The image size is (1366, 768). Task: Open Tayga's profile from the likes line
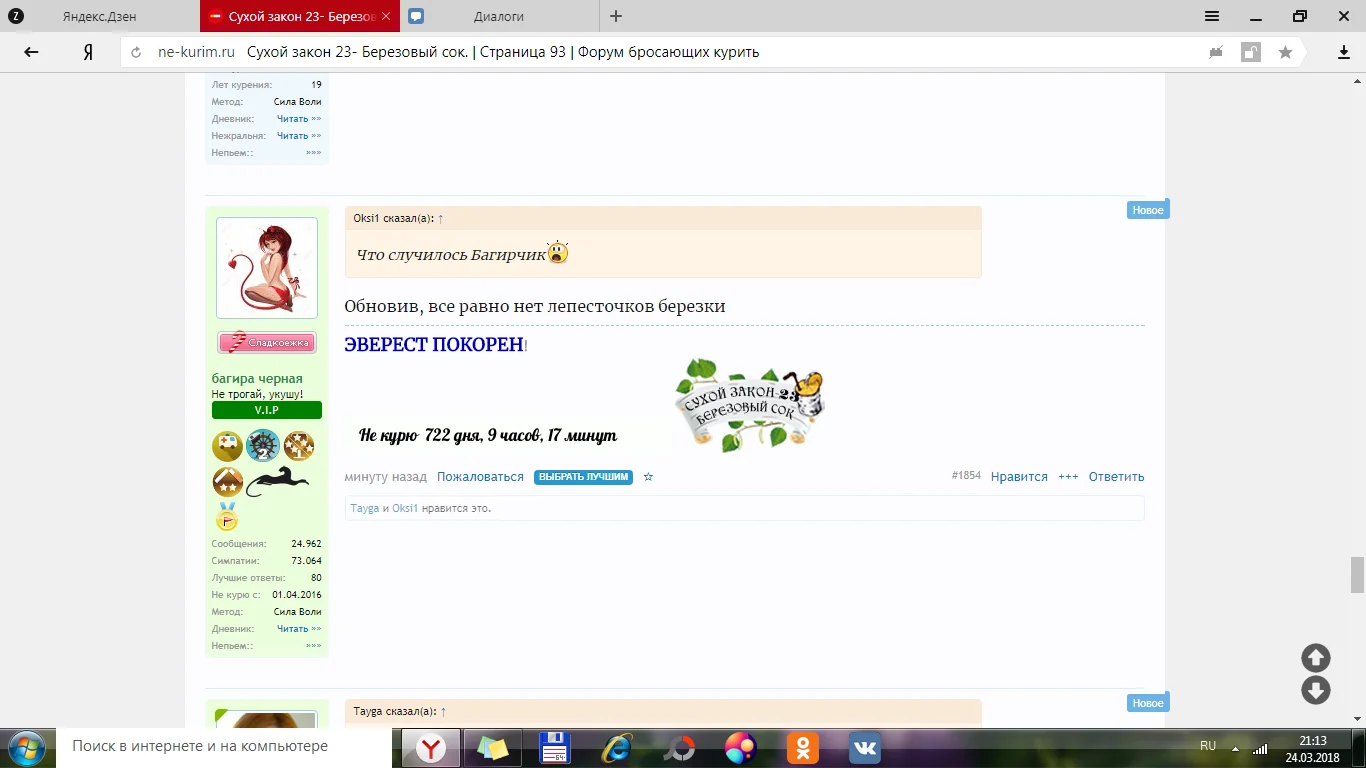pos(365,508)
